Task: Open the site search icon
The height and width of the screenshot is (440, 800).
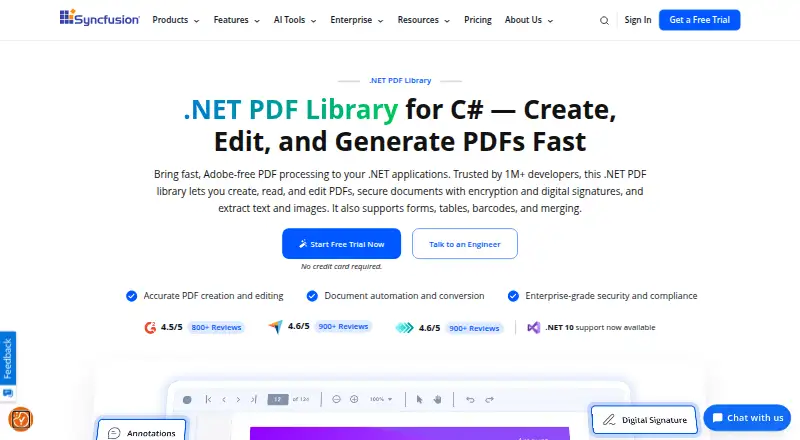Action: [604, 20]
